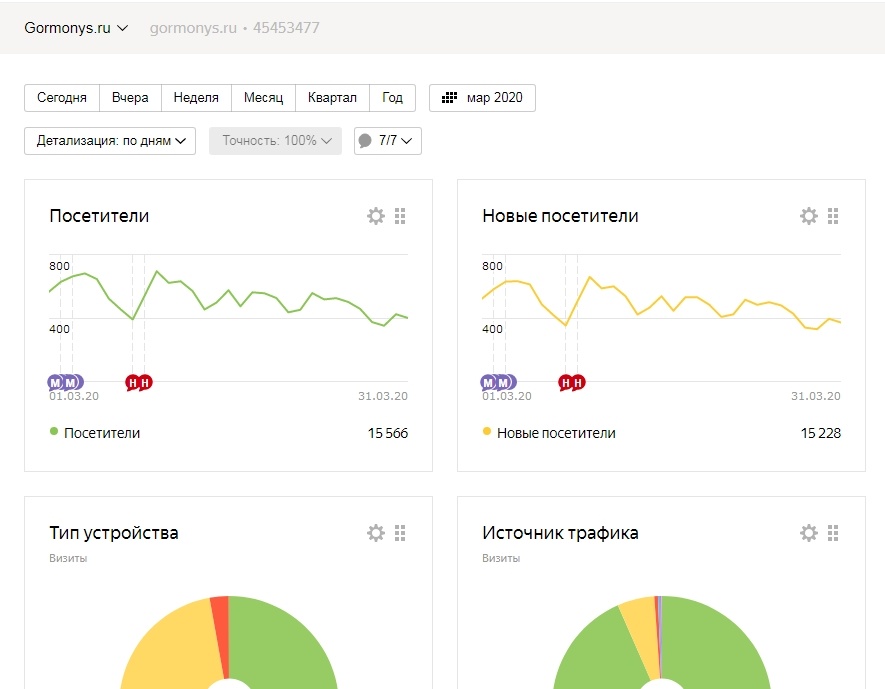The width and height of the screenshot is (885, 689).
Task: Select the Год period tab
Action: [393, 98]
